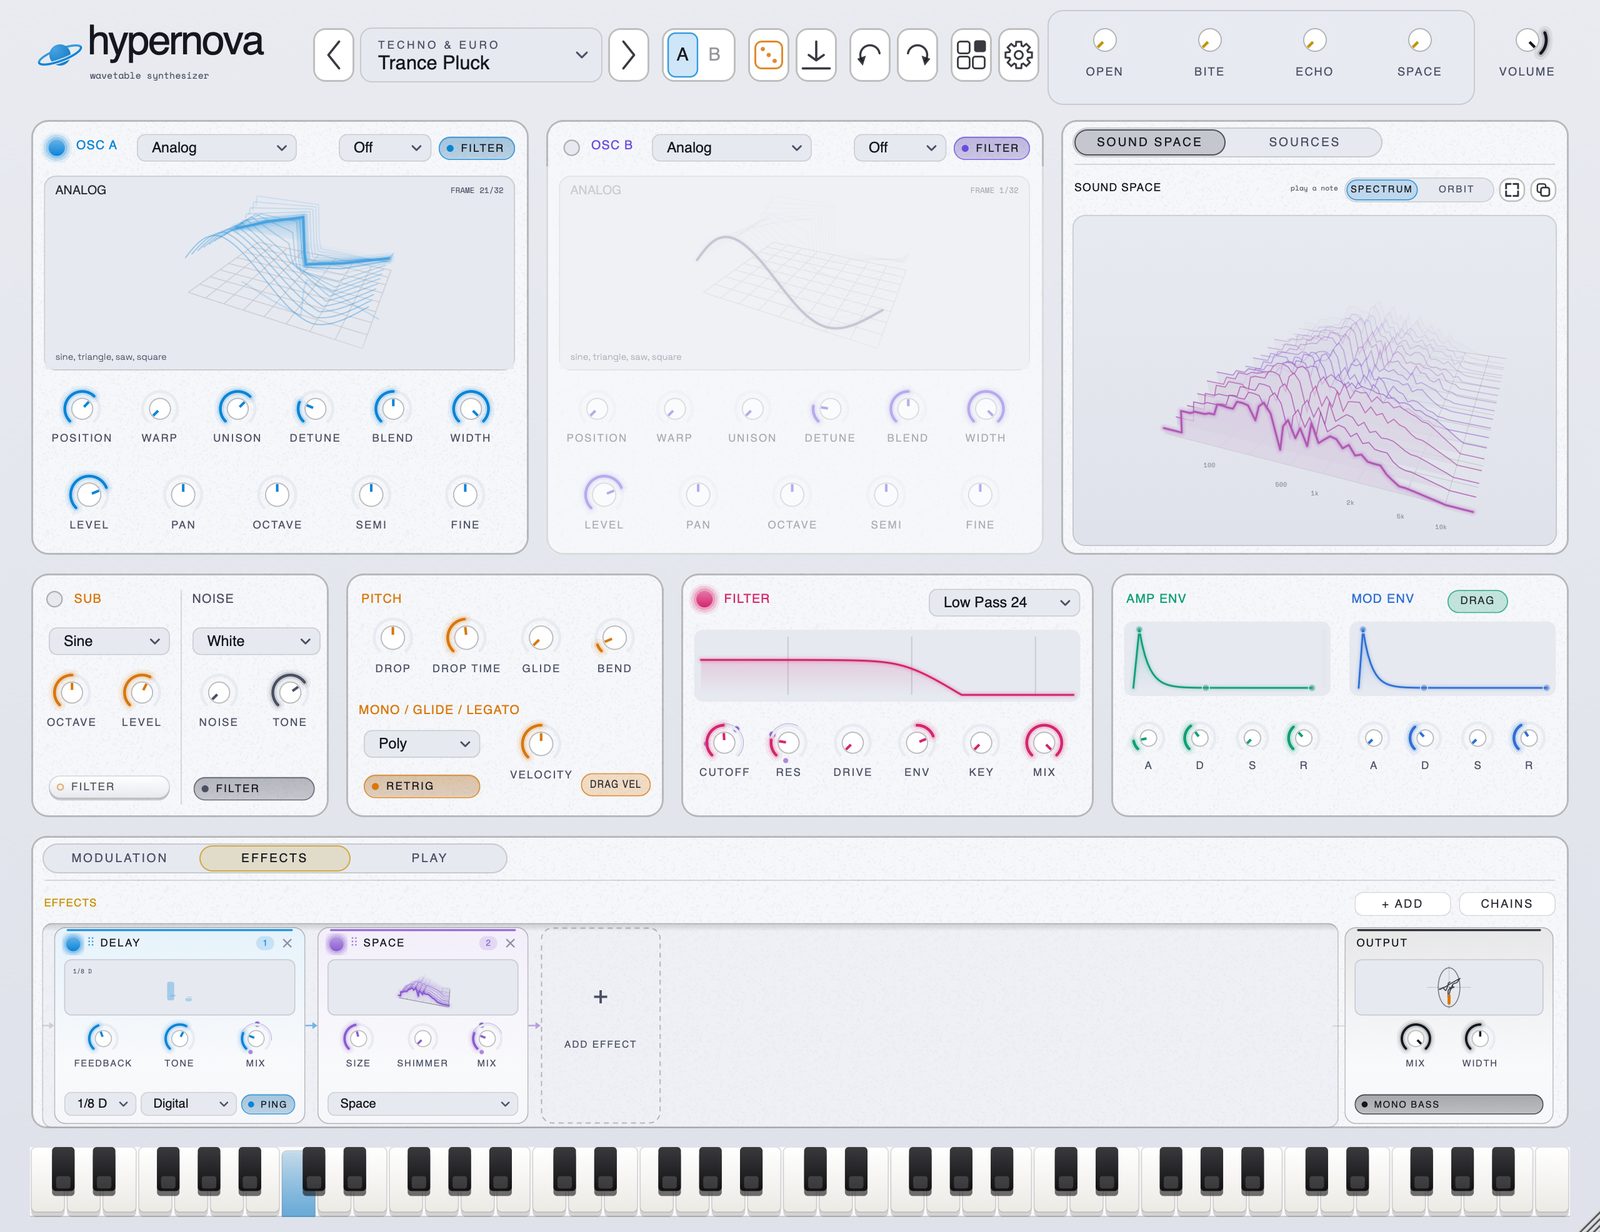Open the grid layout view icon
Image resolution: width=1600 pixels, height=1232 pixels.
[971, 55]
